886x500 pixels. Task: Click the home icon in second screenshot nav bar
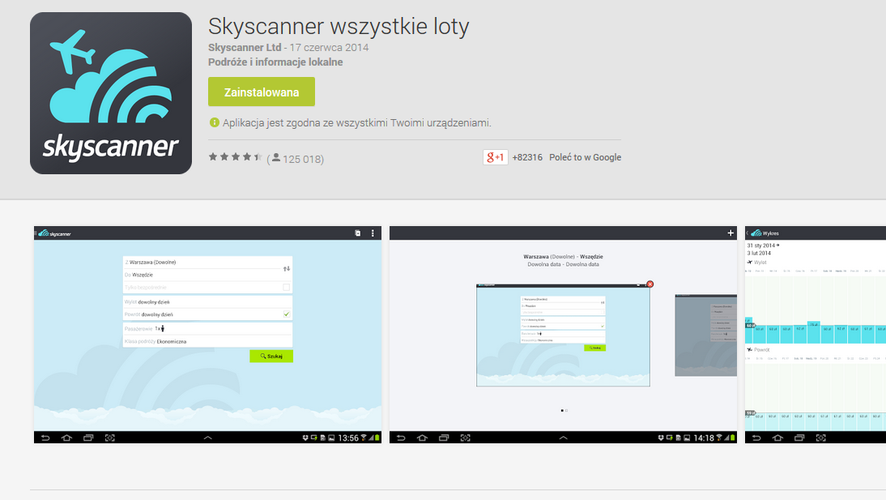point(422,438)
